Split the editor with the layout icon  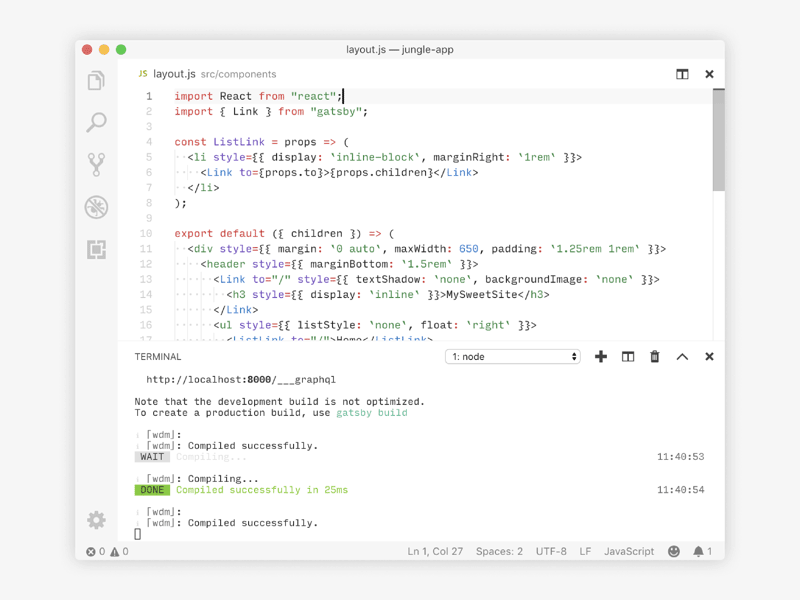[682, 74]
